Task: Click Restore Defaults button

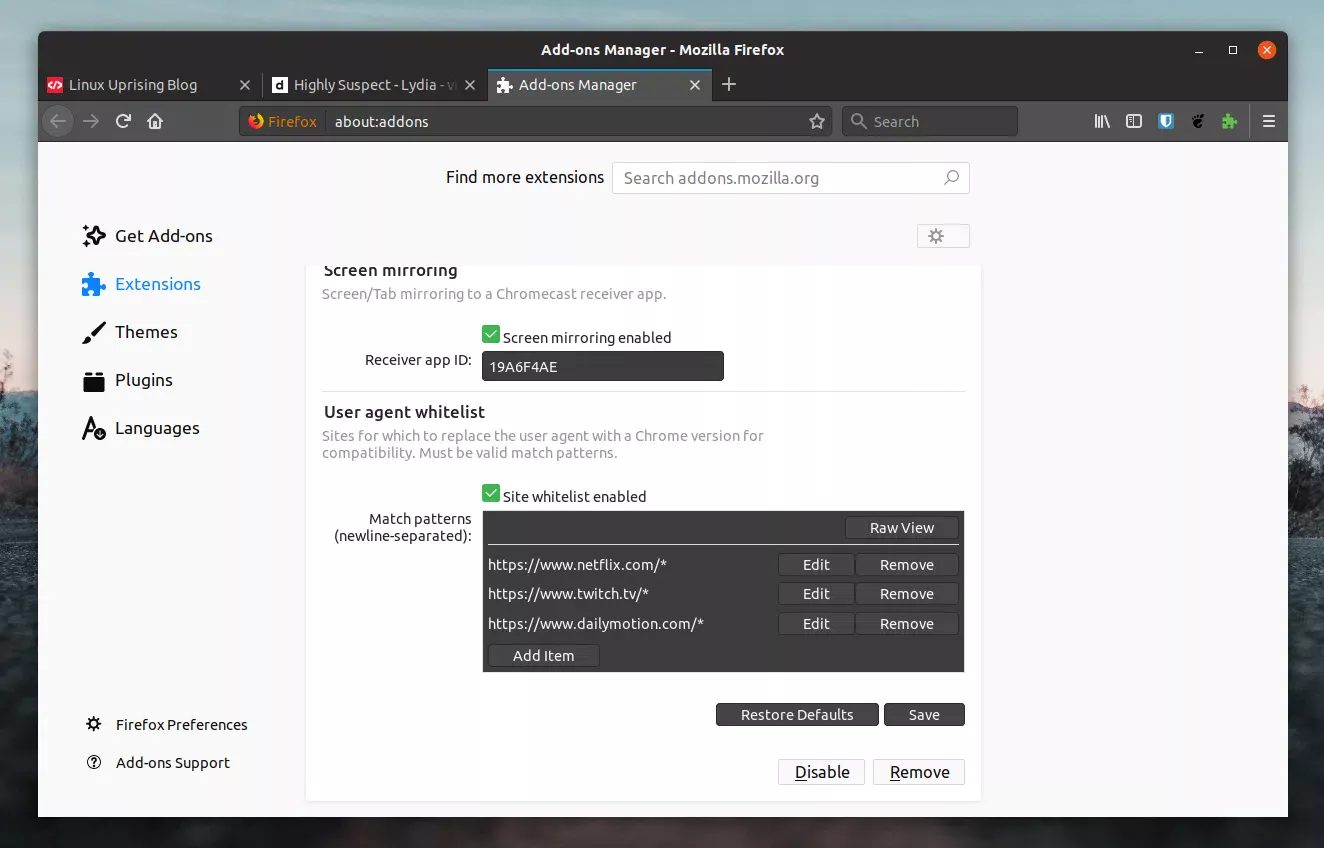Action: [797, 714]
